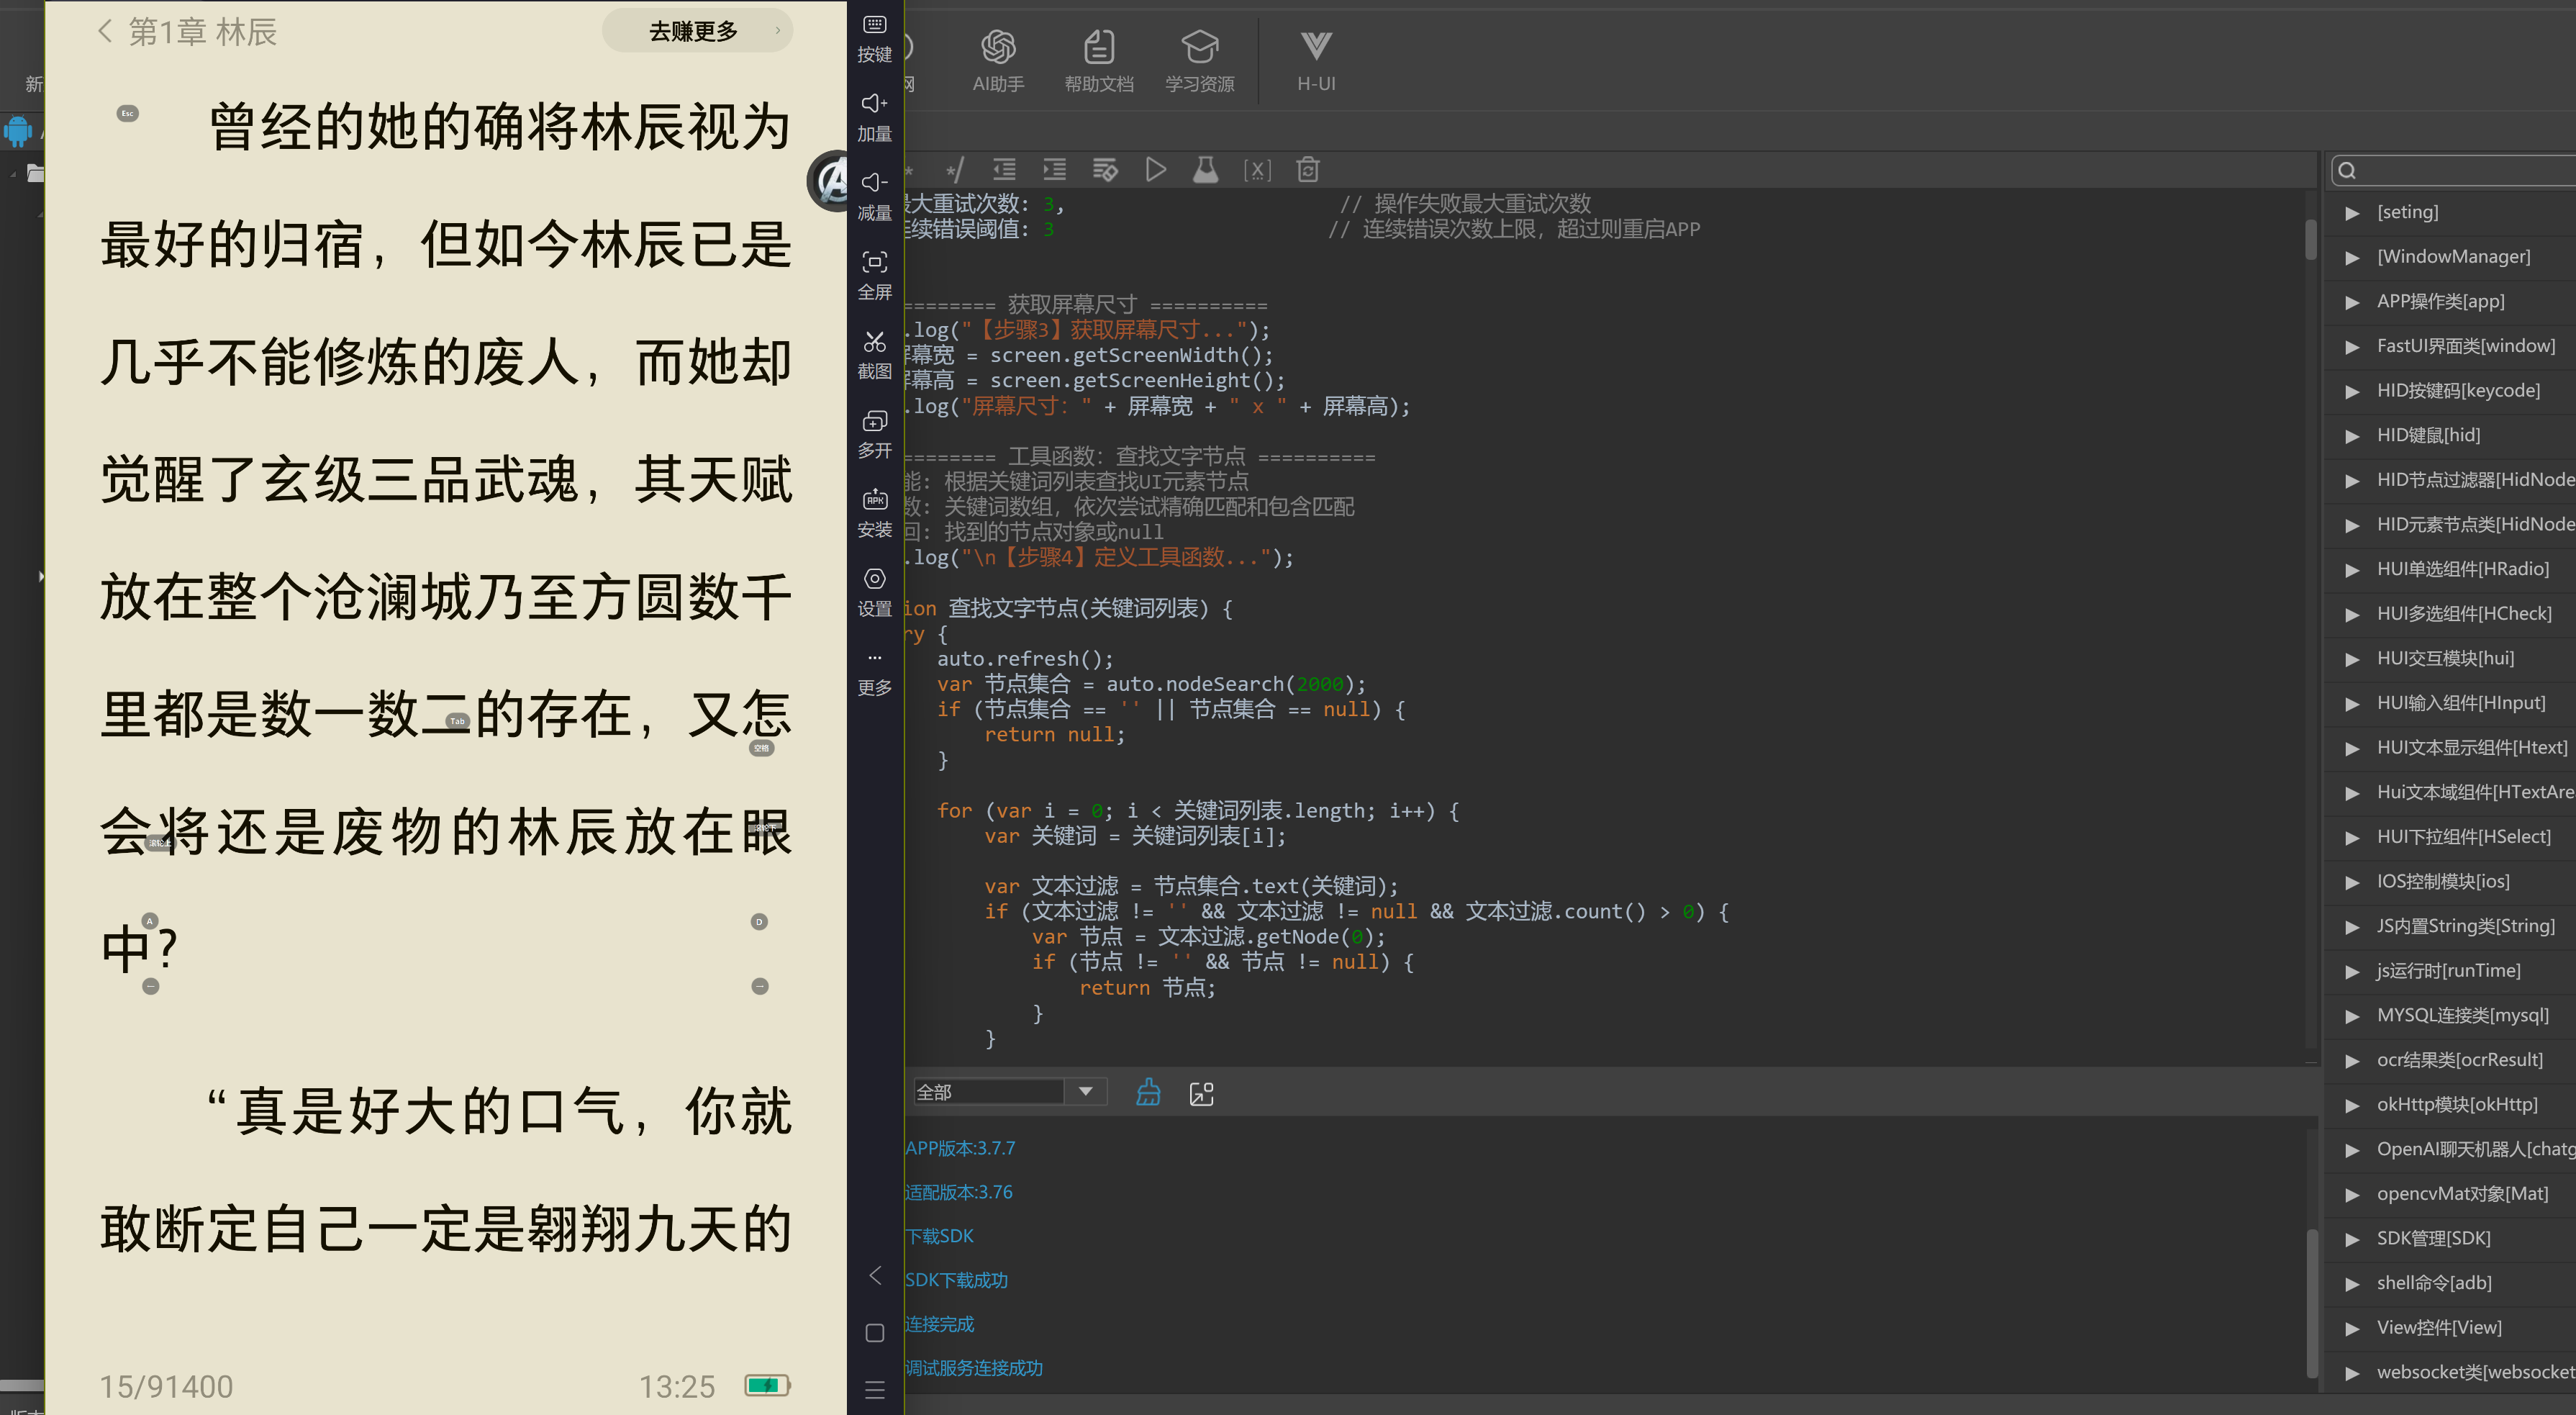Screen dimensions: 2576x1415
Task: Take a screenshot with 截图
Action: 874,355
